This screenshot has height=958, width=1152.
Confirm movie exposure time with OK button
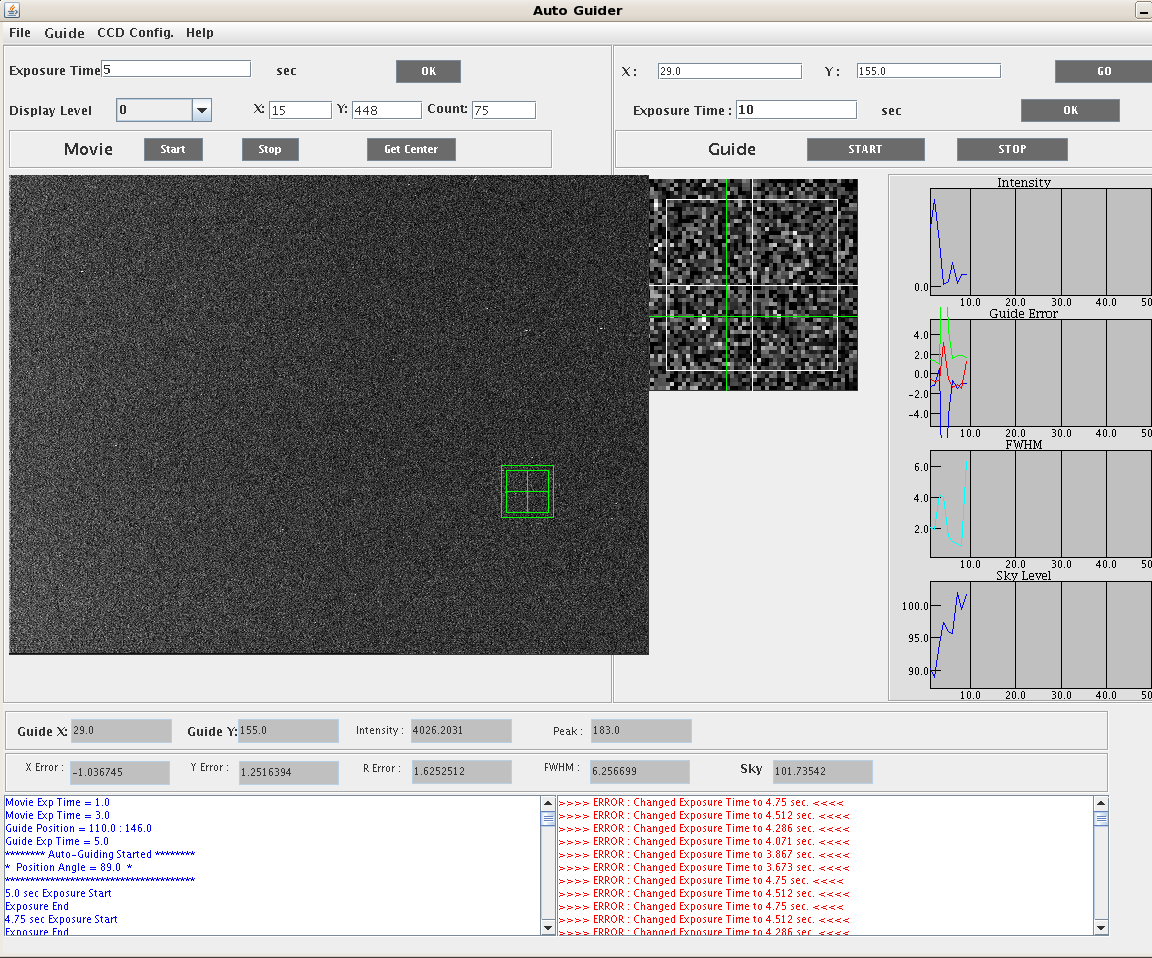pyautogui.click(x=428, y=71)
